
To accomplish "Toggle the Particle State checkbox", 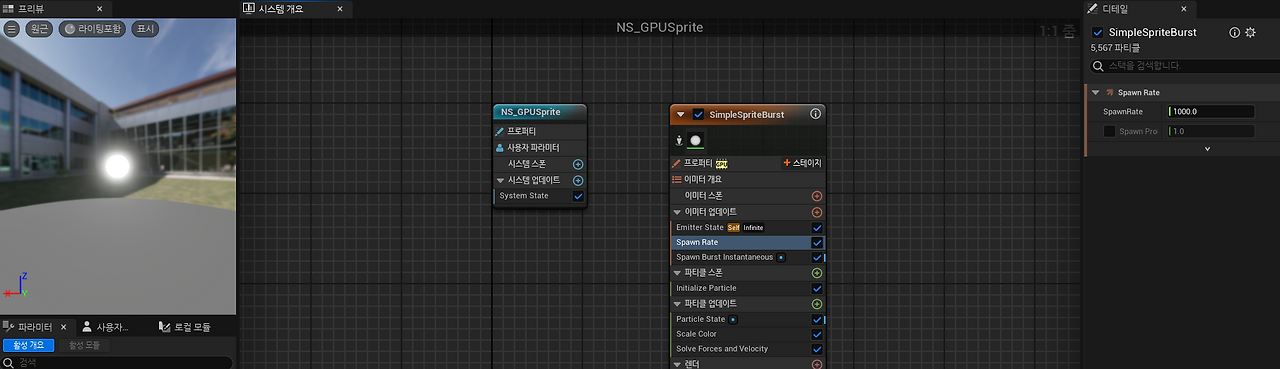I will click(x=817, y=319).
